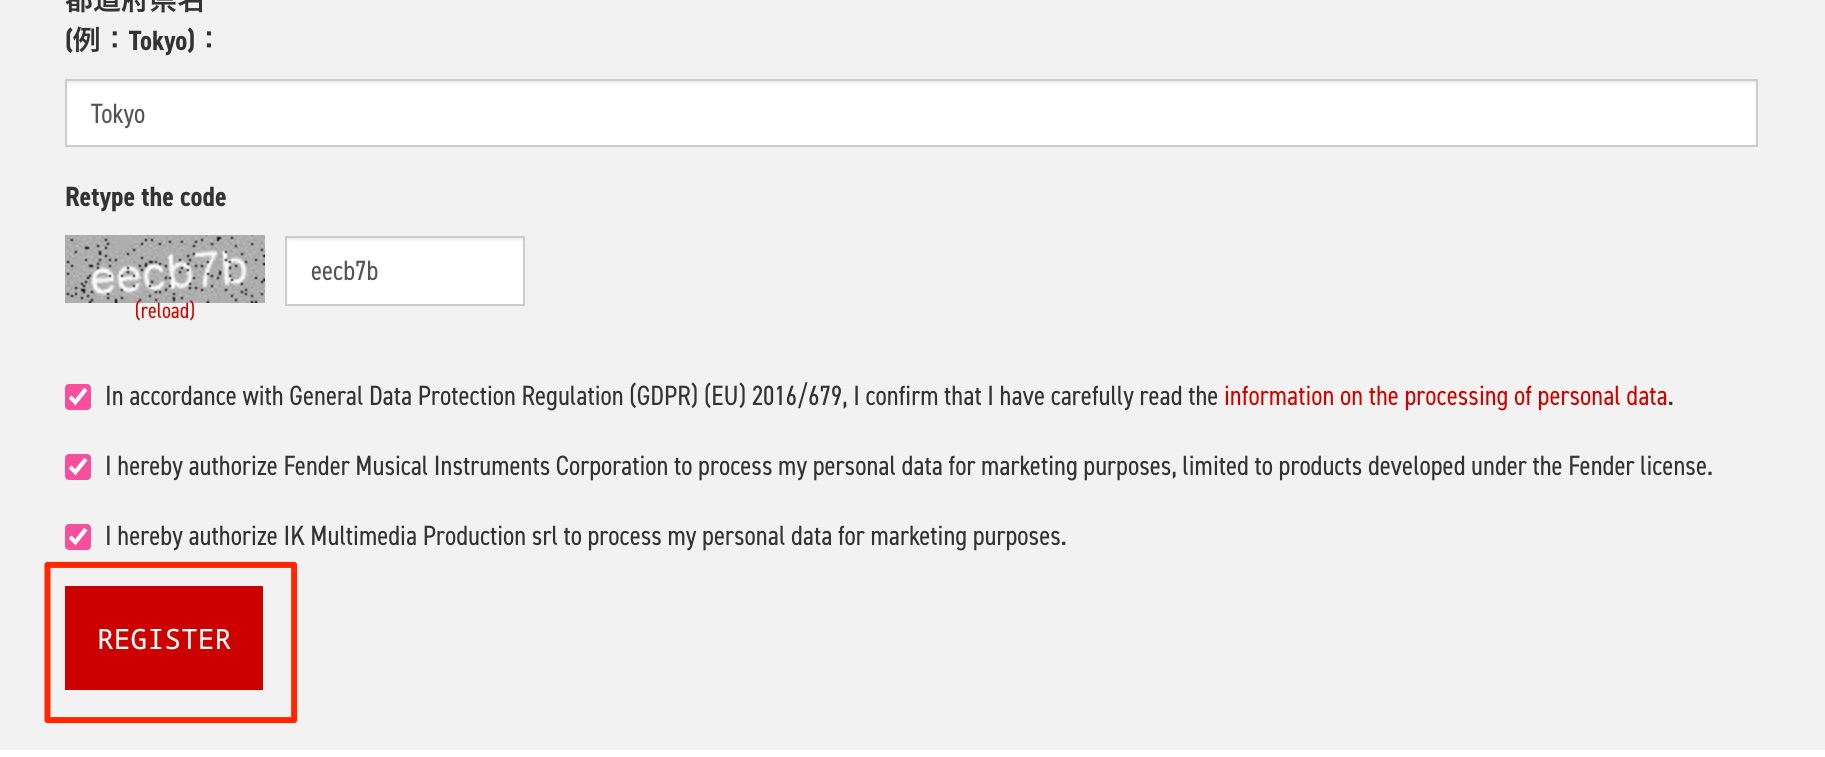The image size is (1825, 757).
Task: Click the eecb7b captcha image
Action: 165,268
